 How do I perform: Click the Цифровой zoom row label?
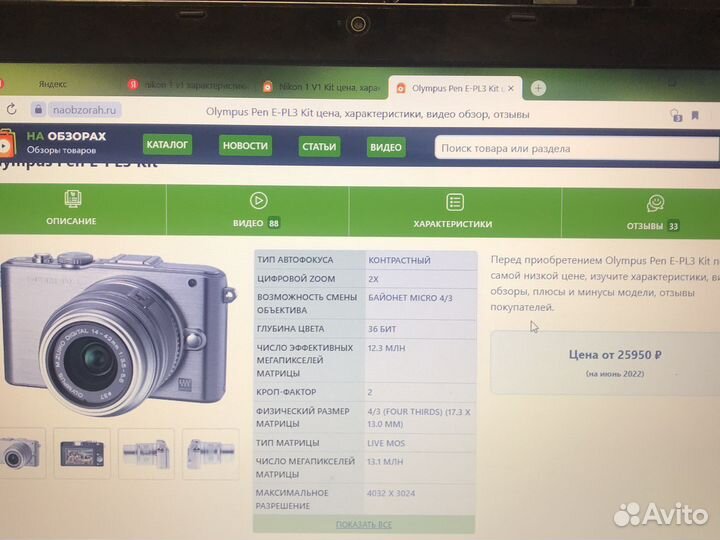(296, 279)
